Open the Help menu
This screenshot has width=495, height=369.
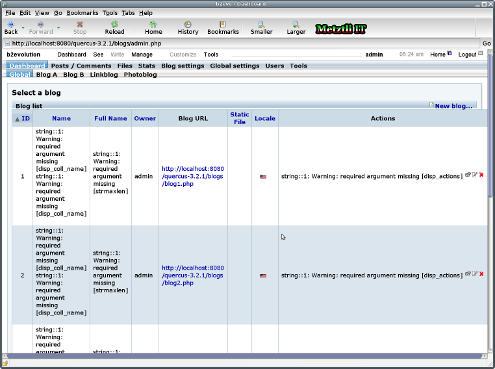pos(146,13)
